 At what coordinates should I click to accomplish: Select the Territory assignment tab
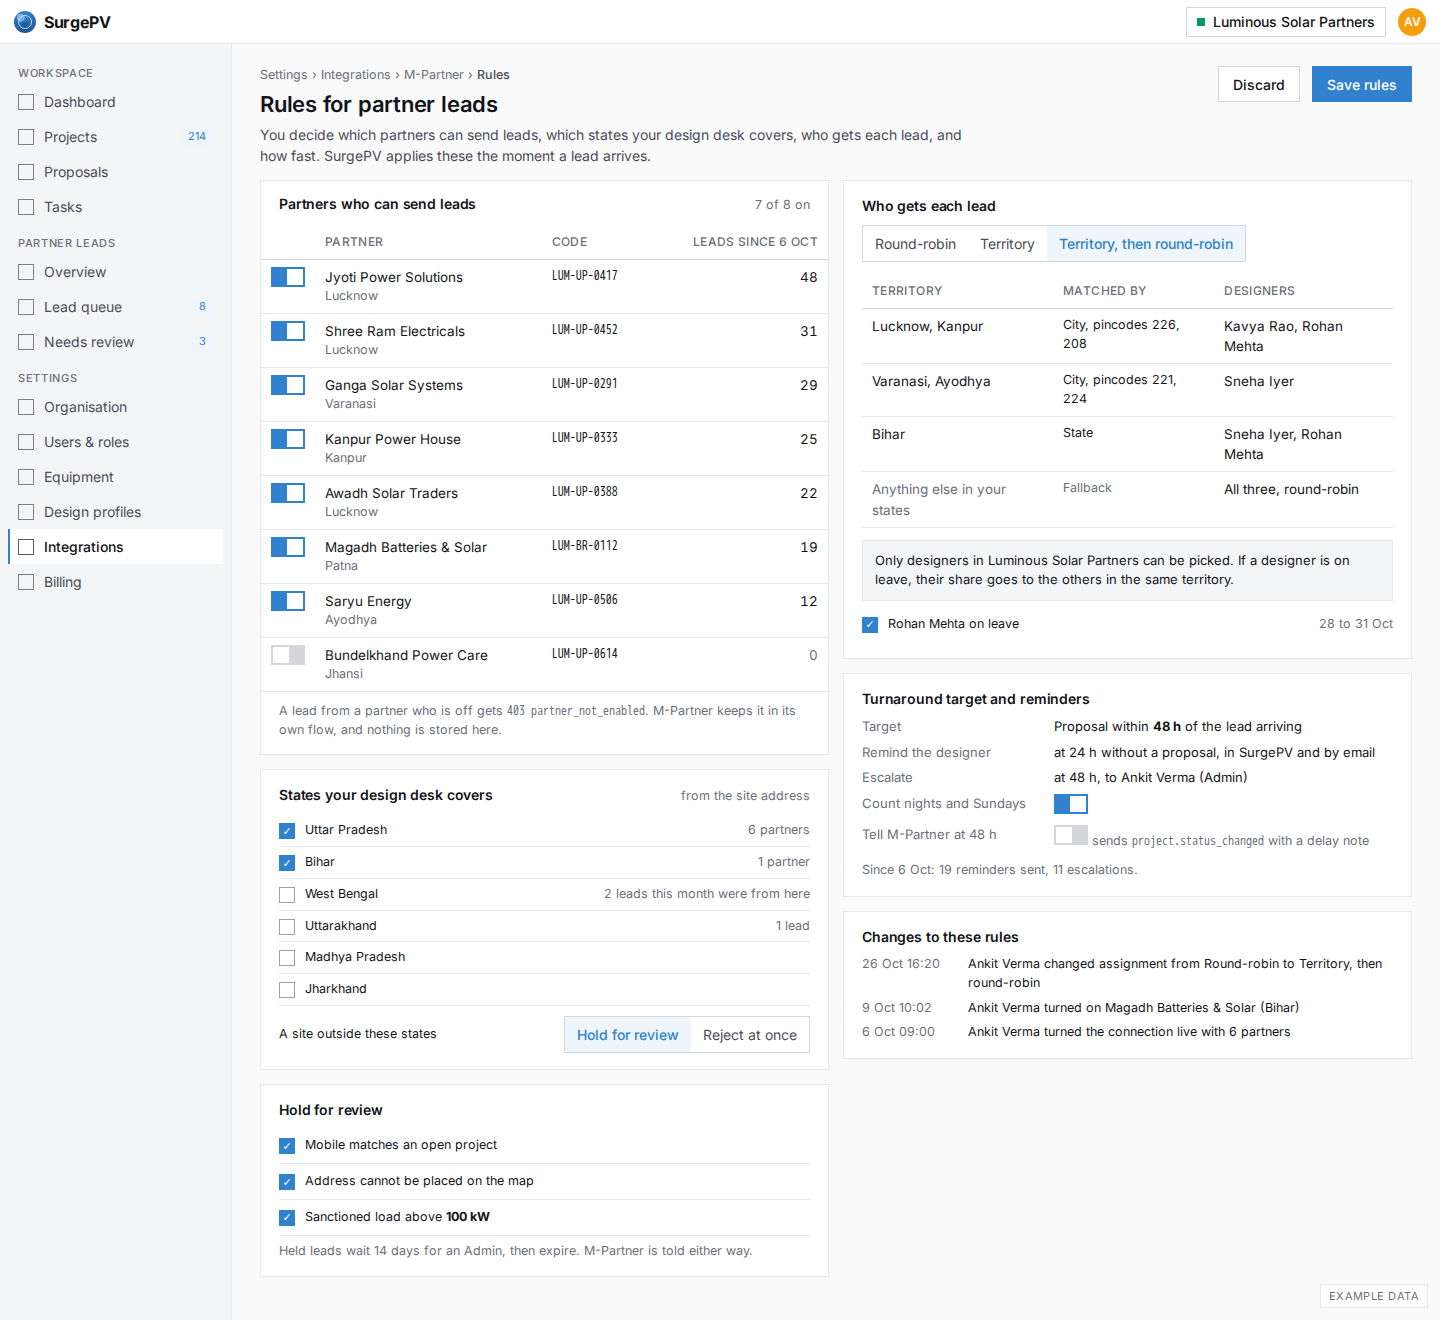pos(1007,244)
